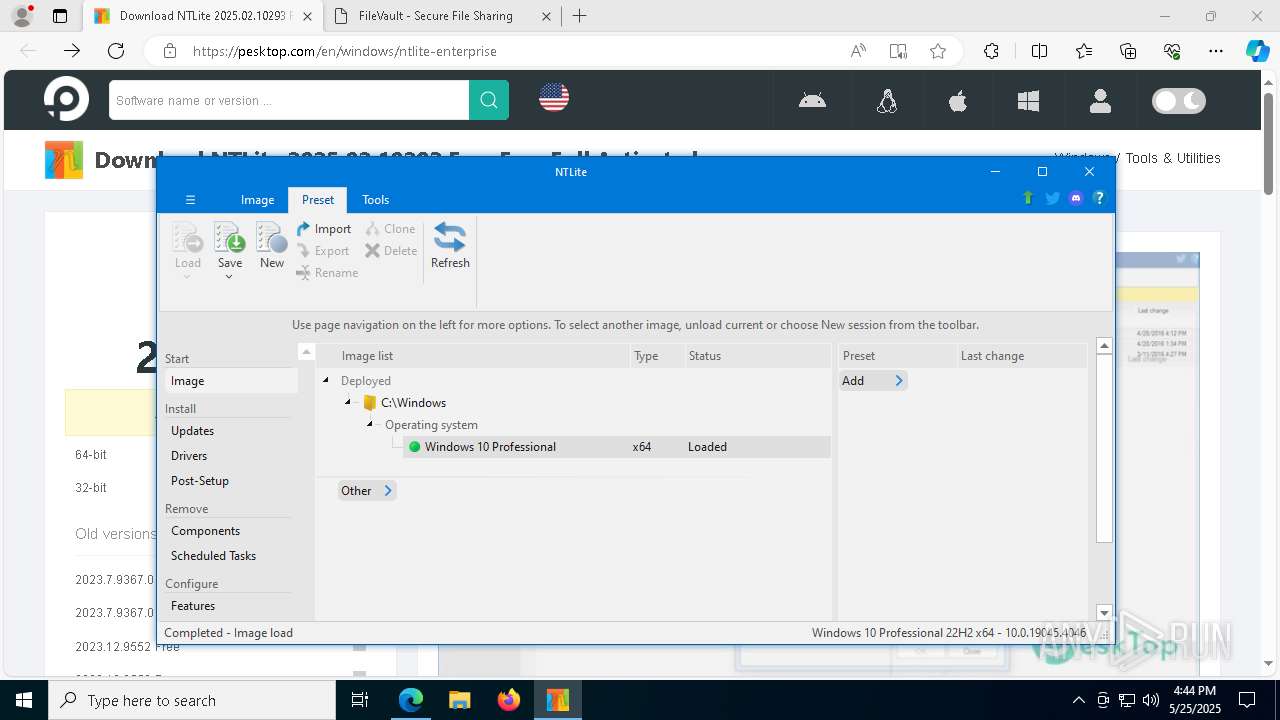Open the browser Extensions icon
Viewport: 1280px width, 720px height.
pos(991,51)
